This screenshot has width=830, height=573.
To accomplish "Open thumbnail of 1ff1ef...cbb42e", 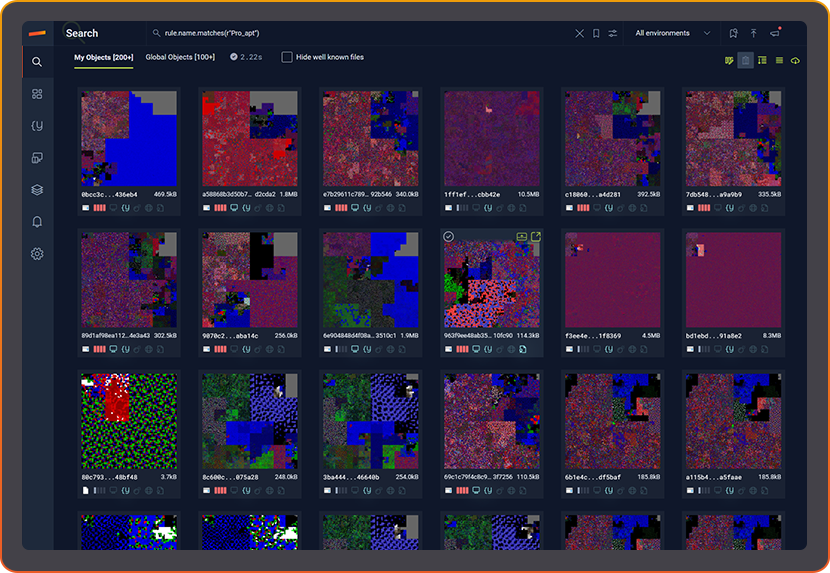I will tap(492, 138).
